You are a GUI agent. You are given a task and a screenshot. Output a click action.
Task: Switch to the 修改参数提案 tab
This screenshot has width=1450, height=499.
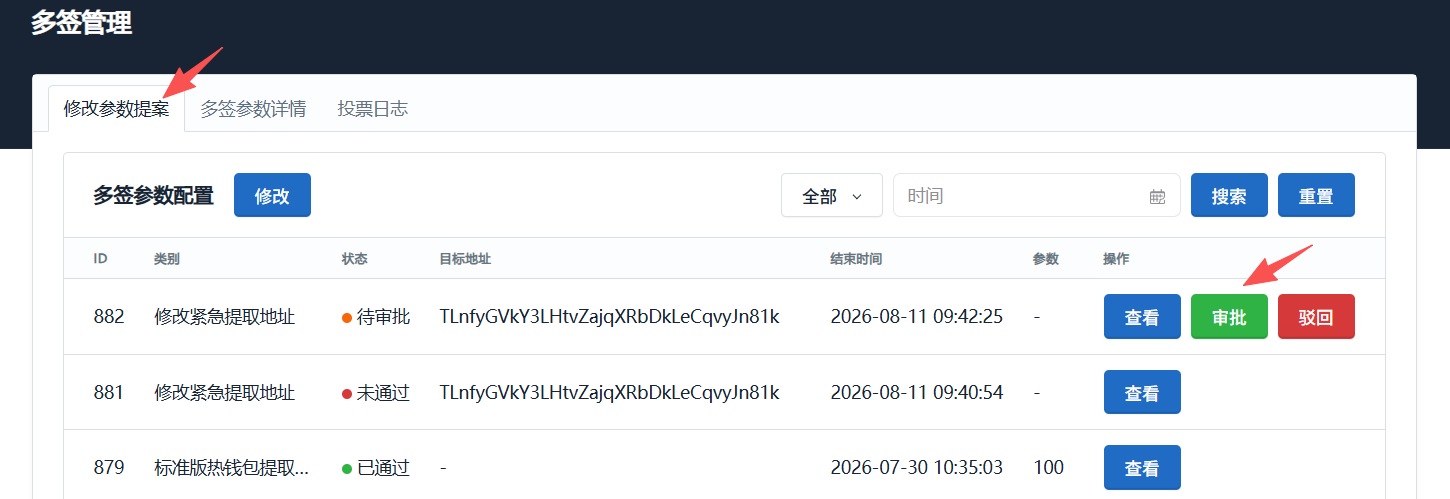coord(117,109)
